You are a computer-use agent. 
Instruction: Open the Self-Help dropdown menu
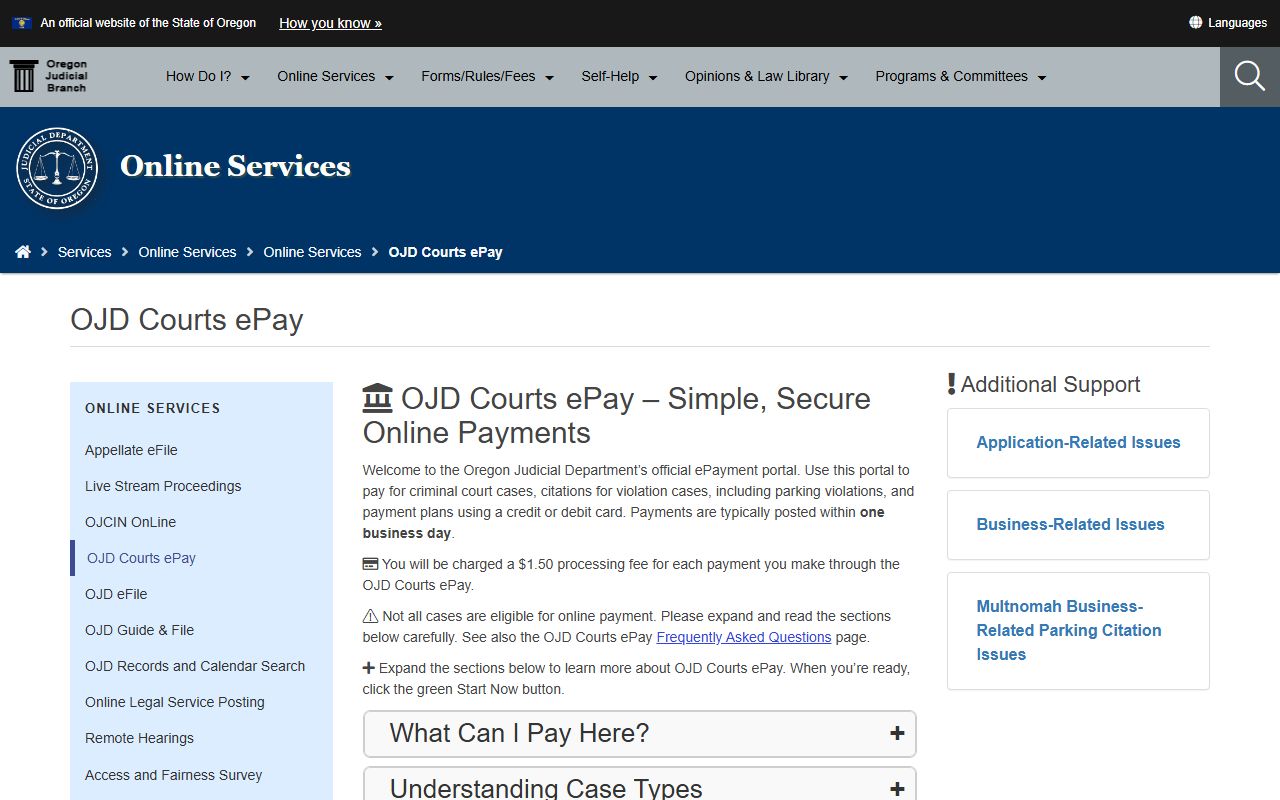coord(619,76)
